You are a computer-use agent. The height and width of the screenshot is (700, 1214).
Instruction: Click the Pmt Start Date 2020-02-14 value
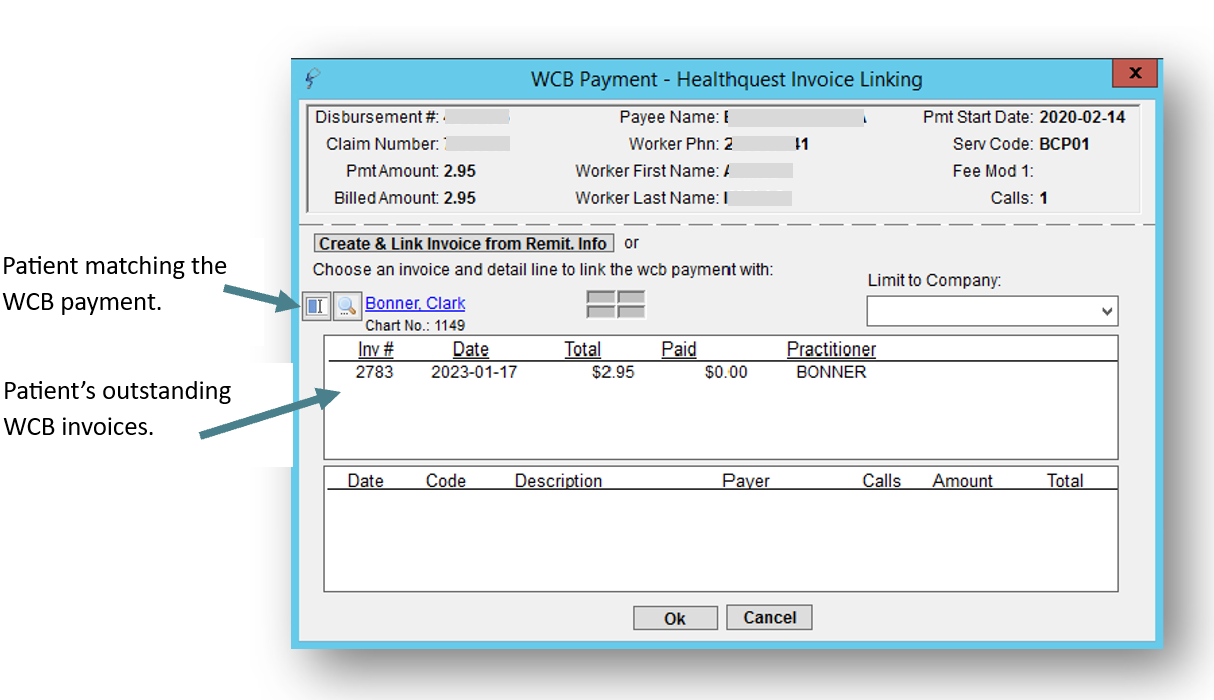1082,117
